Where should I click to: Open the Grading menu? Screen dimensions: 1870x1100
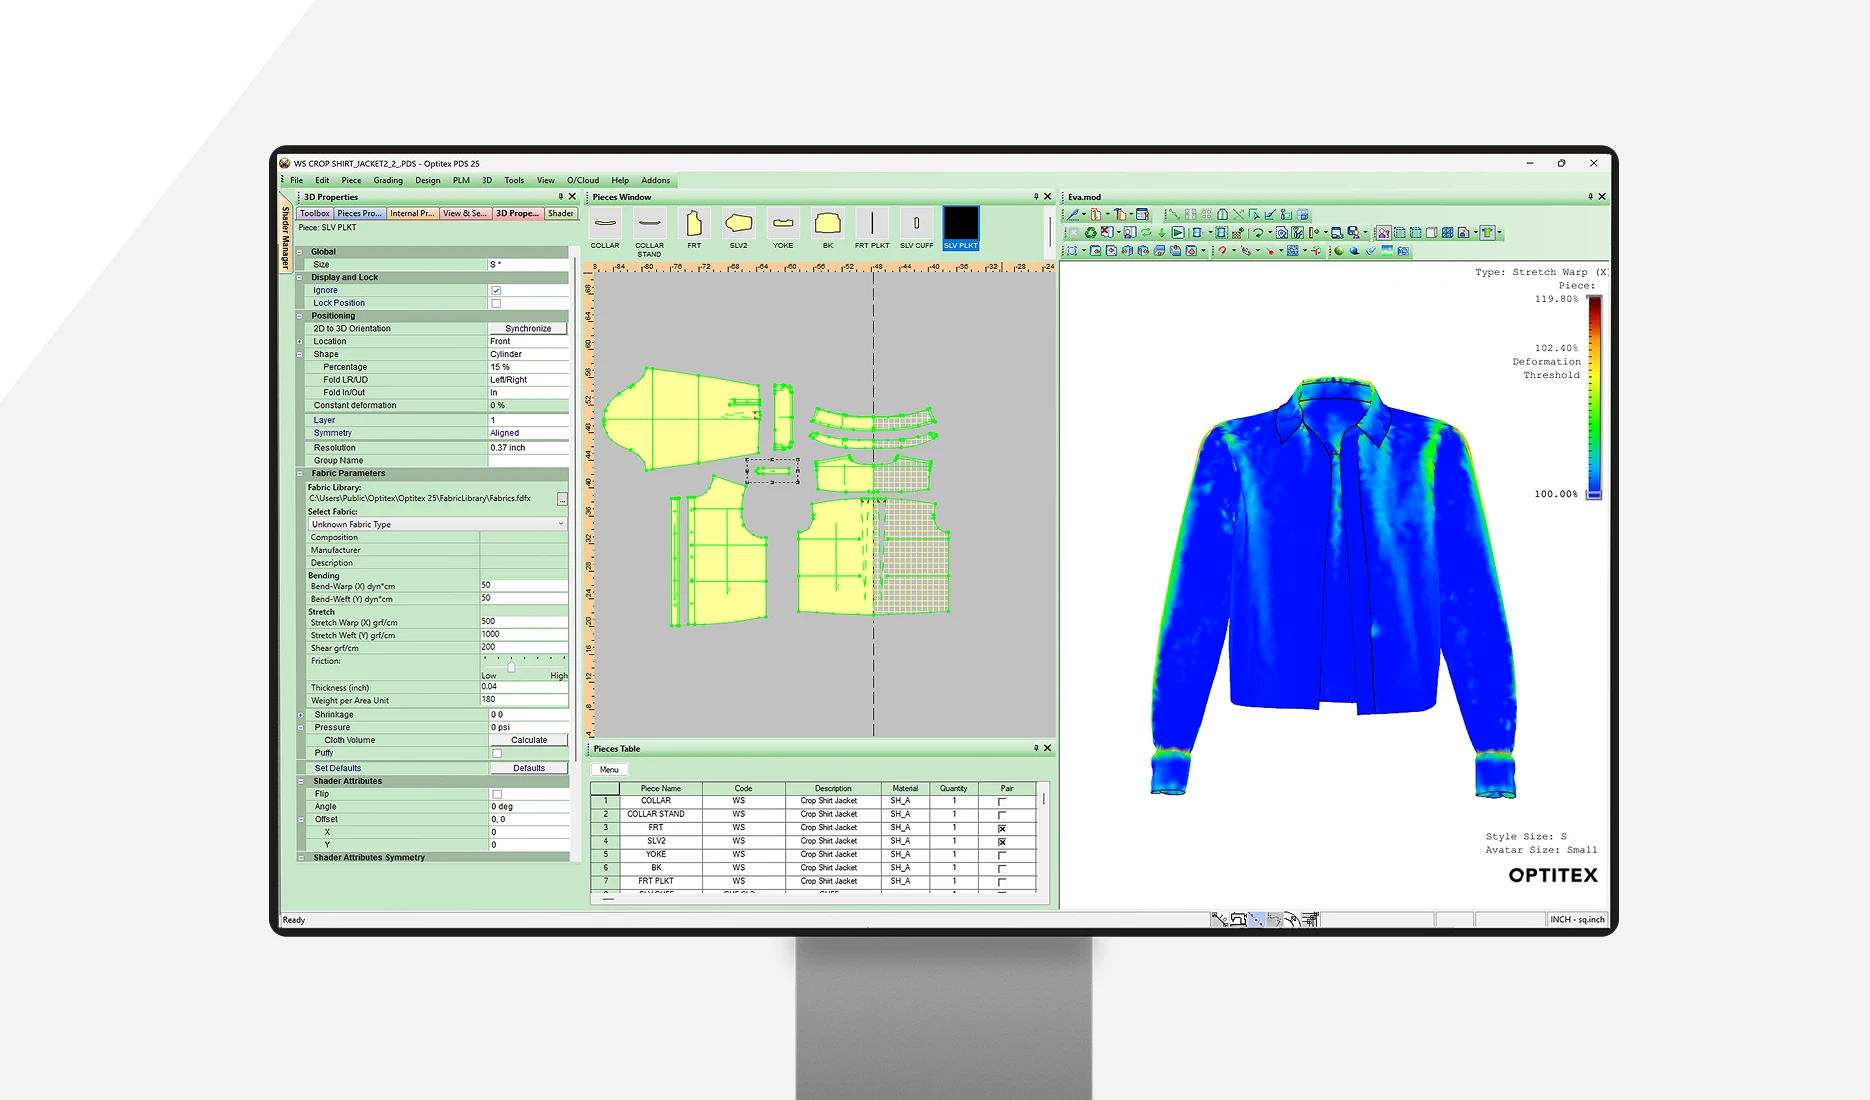tap(388, 181)
